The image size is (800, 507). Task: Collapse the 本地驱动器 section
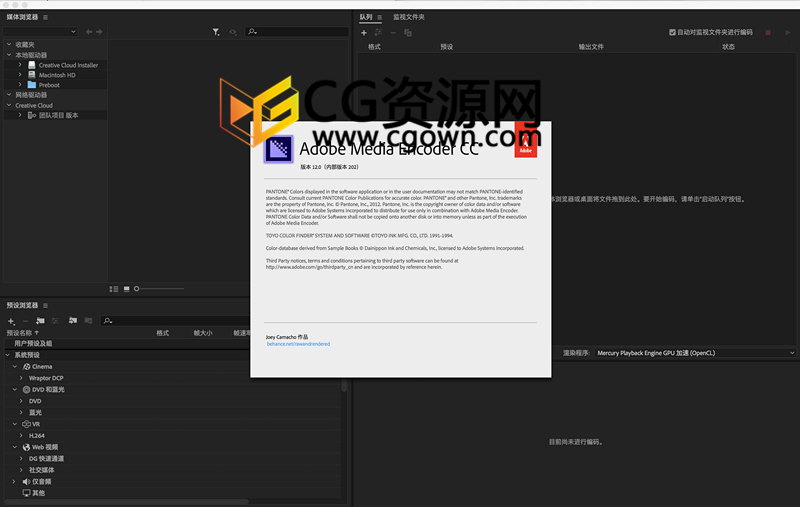coord(9,55)
